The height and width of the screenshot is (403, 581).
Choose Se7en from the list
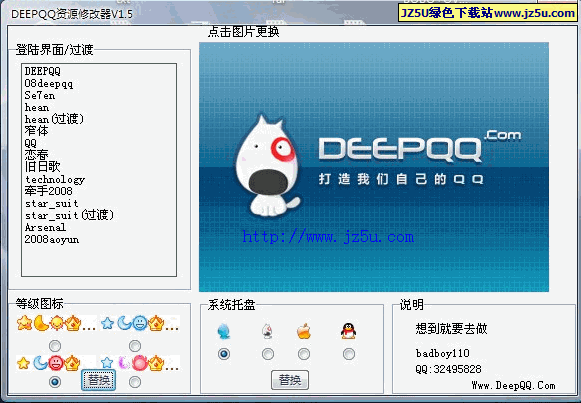[x=40, y=95]
